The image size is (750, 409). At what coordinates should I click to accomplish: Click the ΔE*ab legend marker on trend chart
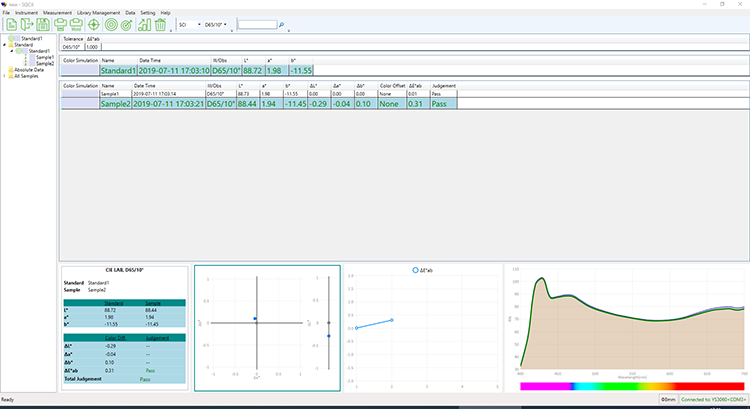coord(417,270)
